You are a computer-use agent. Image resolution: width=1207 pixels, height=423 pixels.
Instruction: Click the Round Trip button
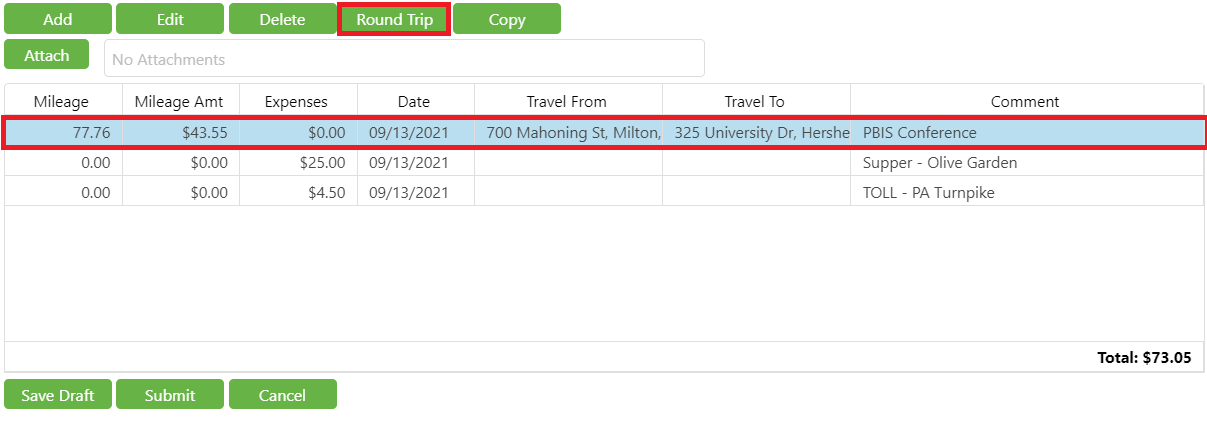click(394, 19)
